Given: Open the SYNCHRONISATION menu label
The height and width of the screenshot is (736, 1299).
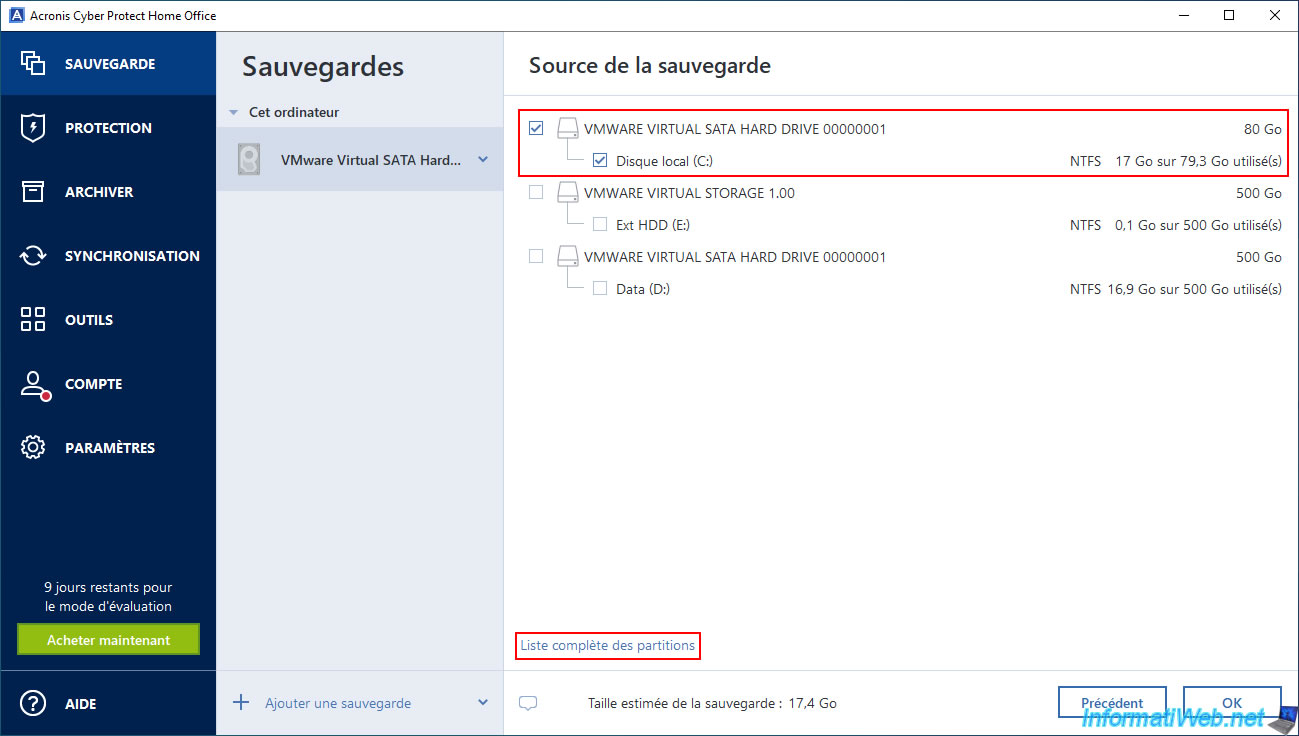Looking at the screenshot, I should pos(132,256).
